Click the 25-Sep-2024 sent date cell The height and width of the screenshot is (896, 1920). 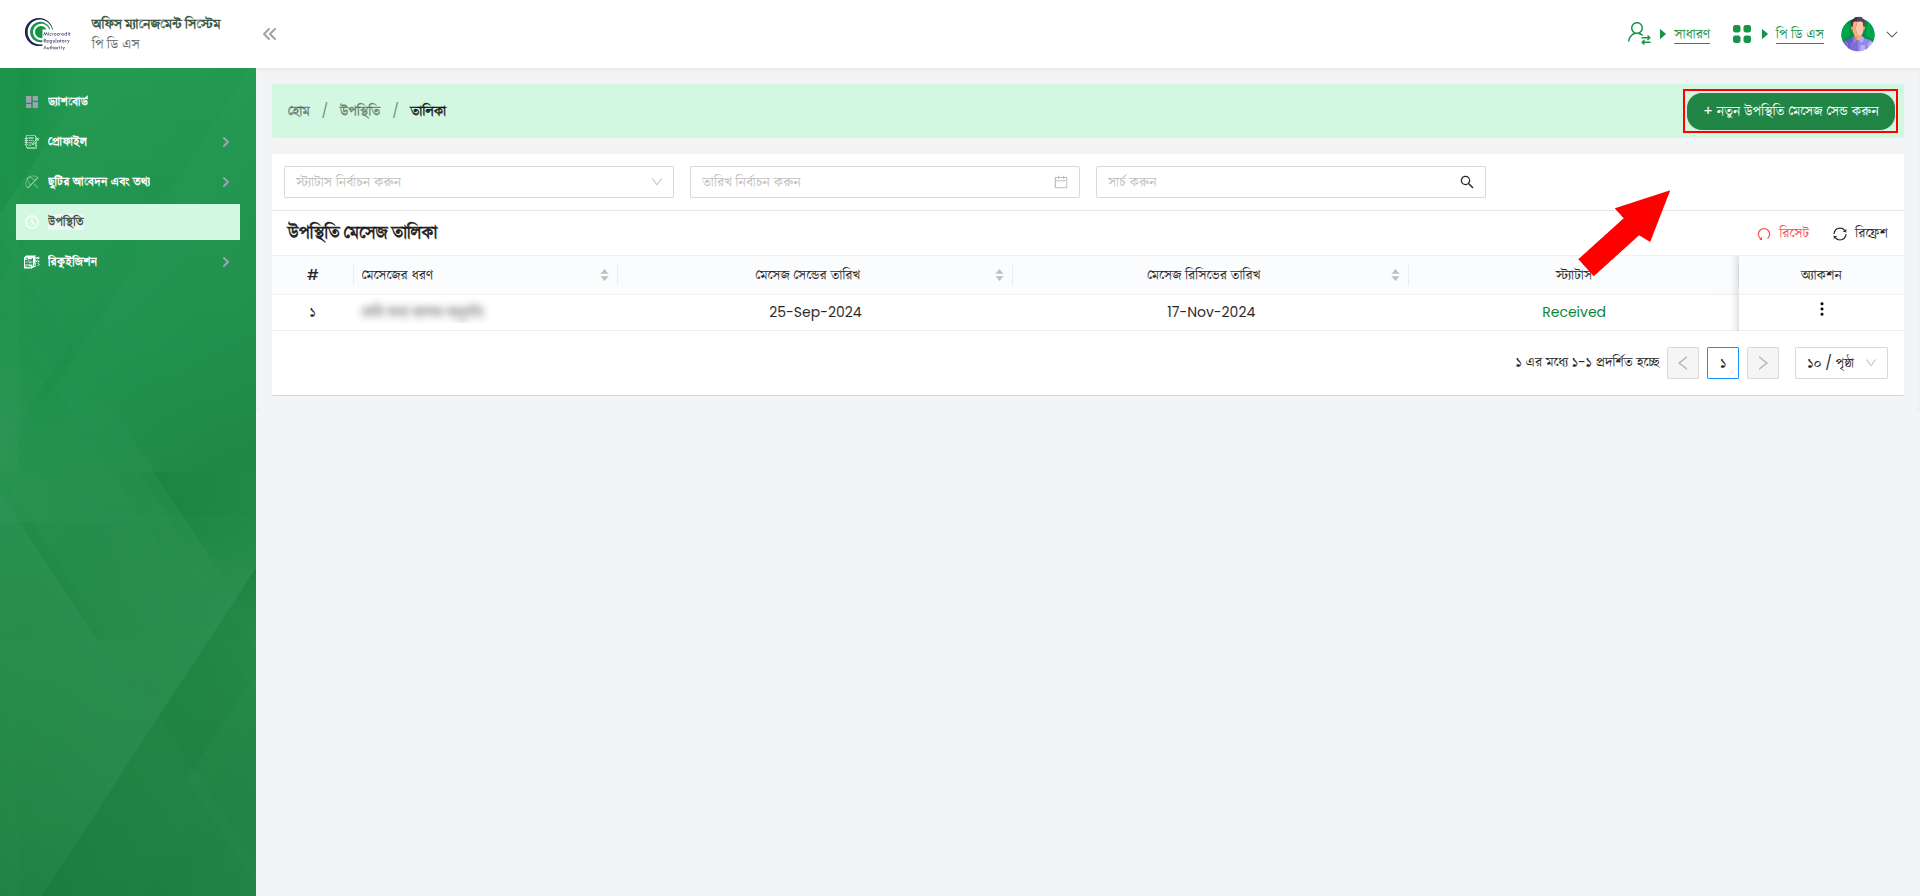815,312
